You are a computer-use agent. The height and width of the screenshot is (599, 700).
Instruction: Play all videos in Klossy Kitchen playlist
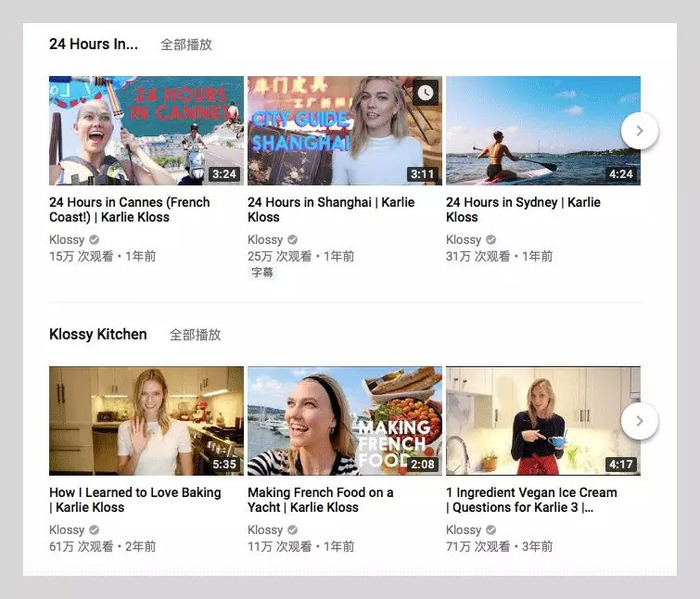(195, 335)
